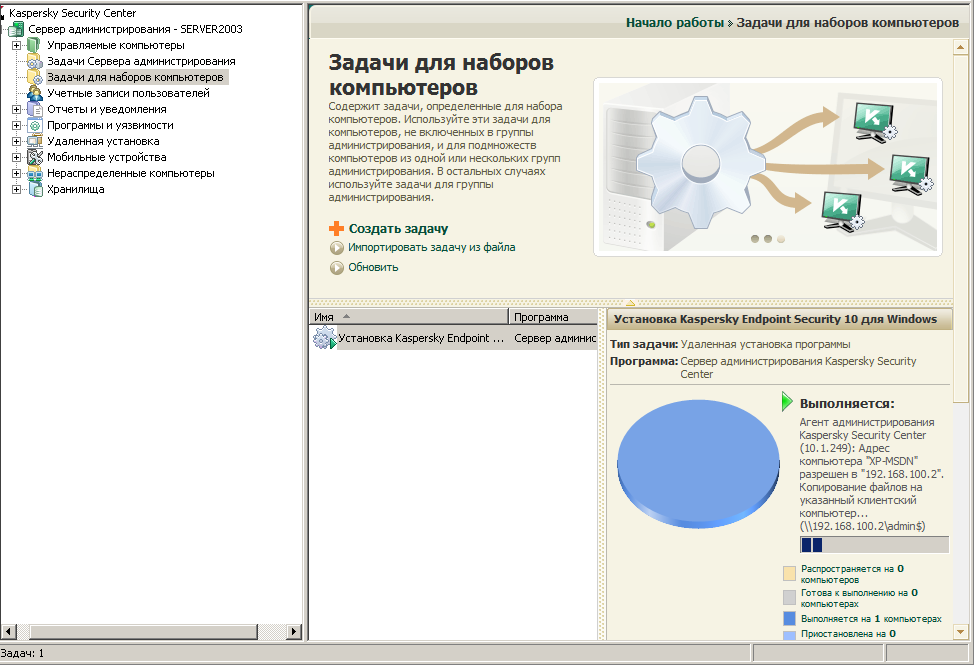Expand the Мобильные устройства node
The width and height of the screenshot is (974, 665).
click(x=16, y=158)
